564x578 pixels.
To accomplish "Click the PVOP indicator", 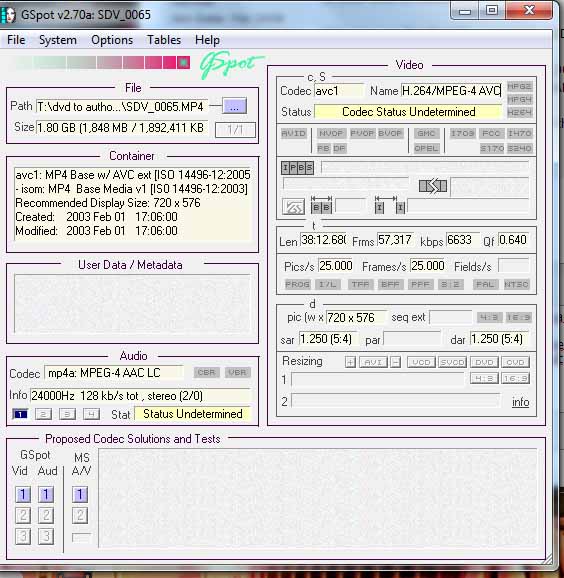I will pos(362,133).
